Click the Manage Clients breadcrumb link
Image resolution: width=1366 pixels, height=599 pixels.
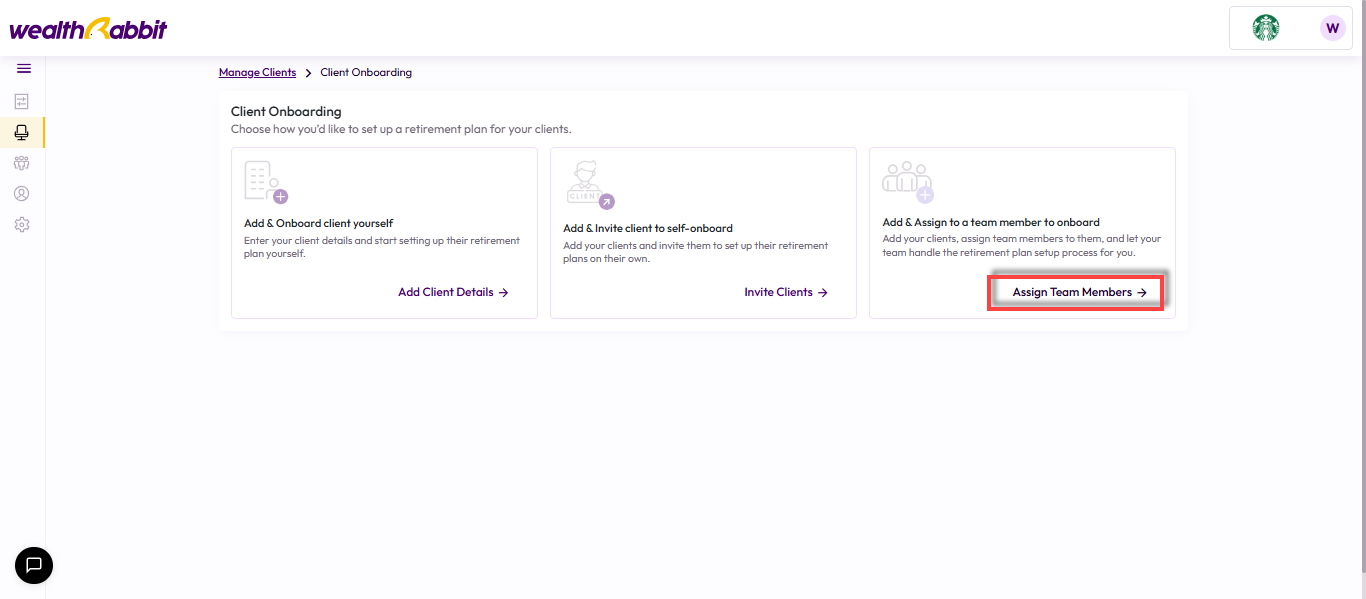258,73
